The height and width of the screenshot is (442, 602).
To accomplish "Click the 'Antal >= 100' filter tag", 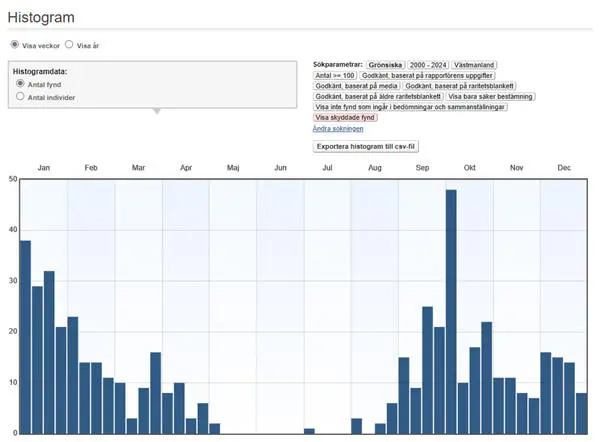I will (335, 75).
